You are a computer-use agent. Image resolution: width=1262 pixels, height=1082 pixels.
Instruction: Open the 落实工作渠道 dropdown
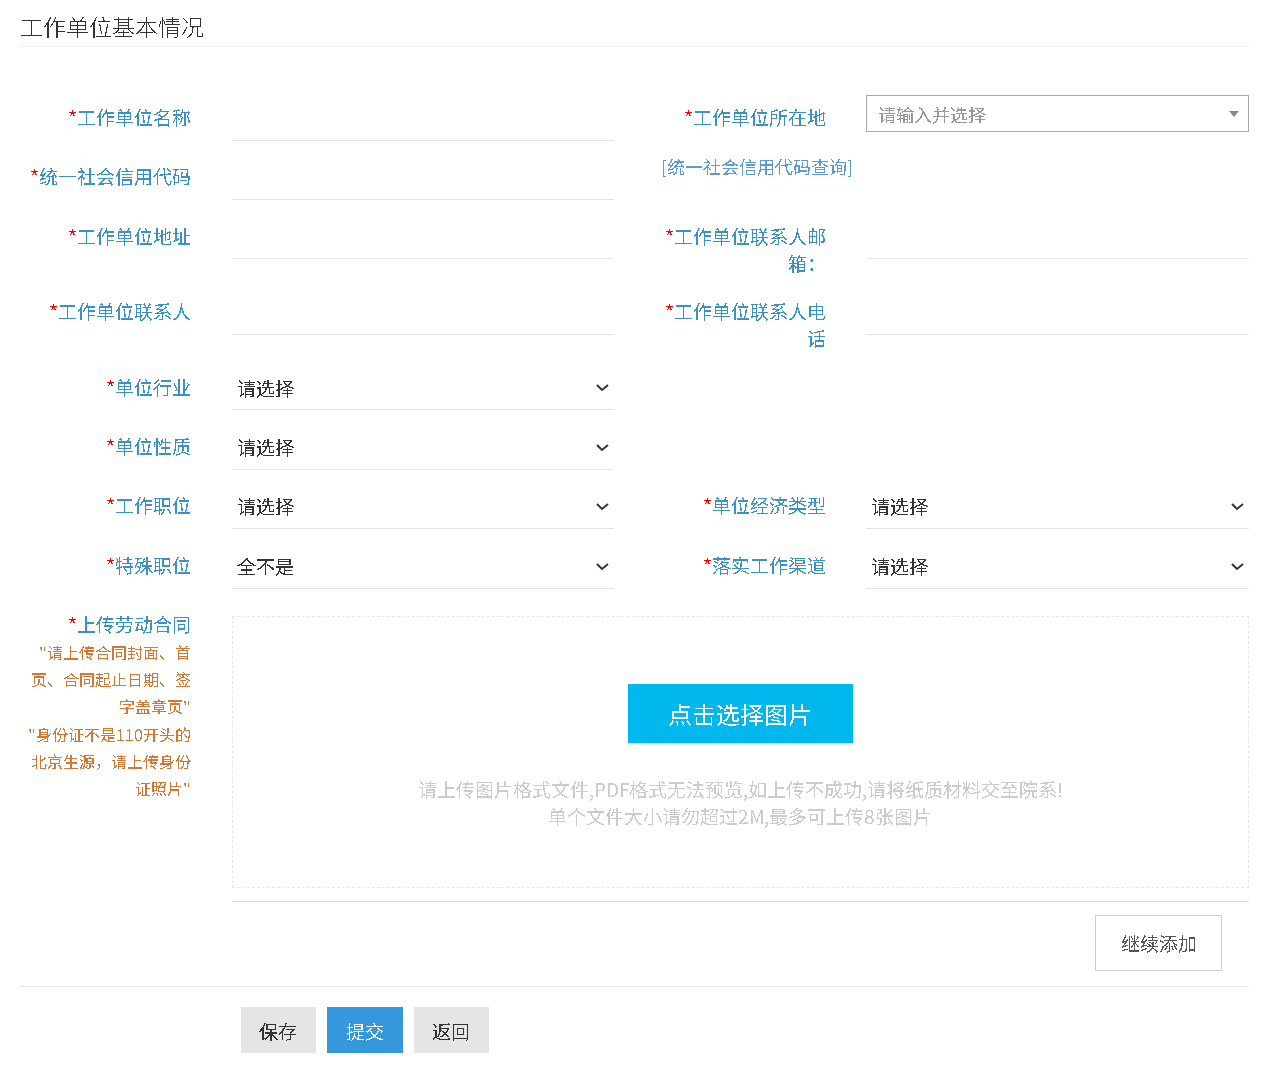1056,567
